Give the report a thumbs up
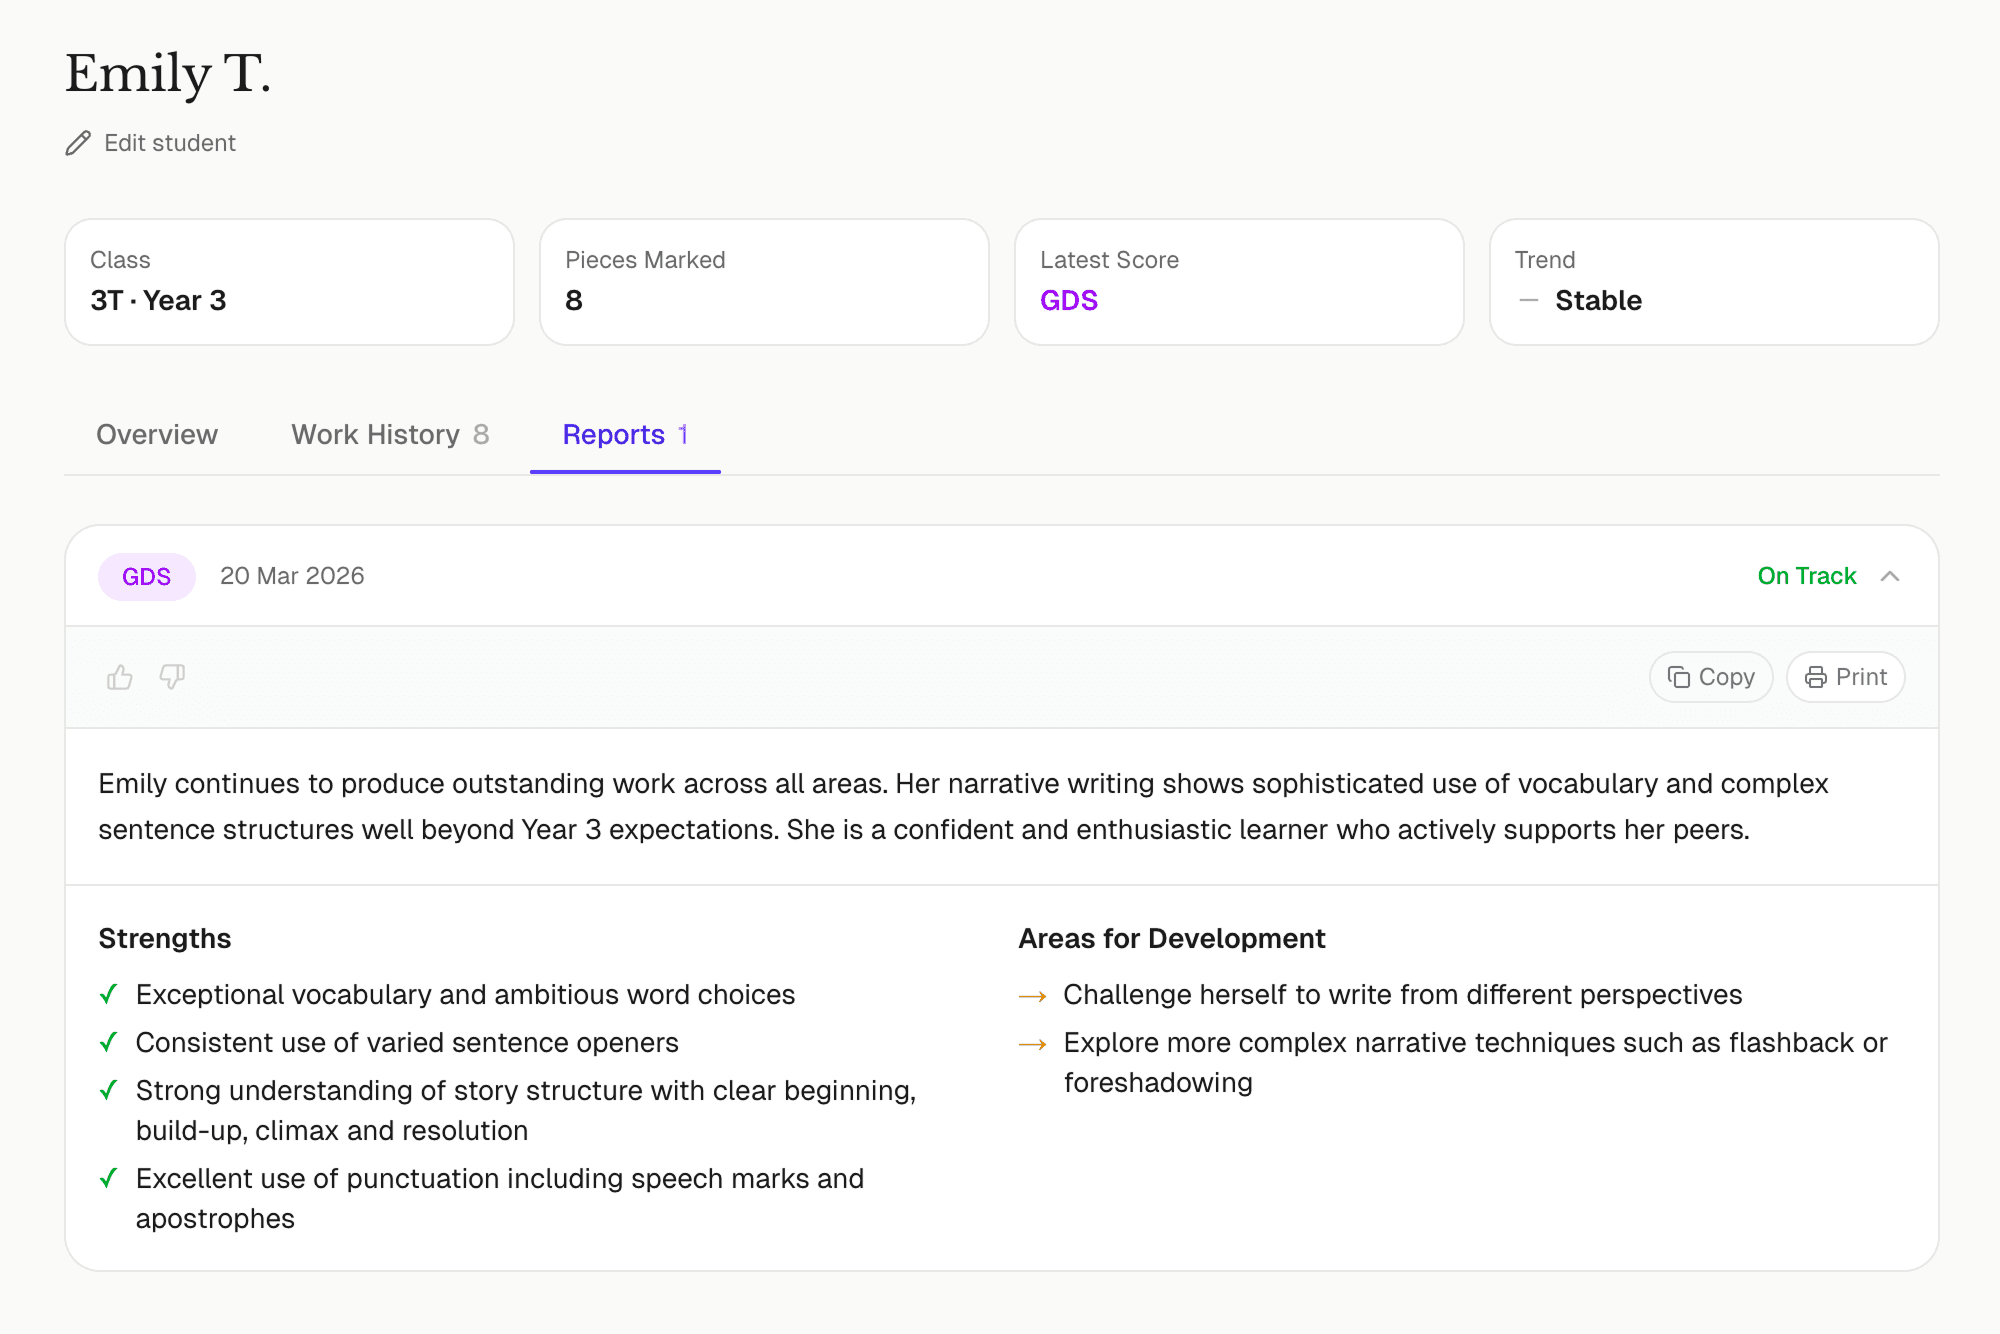 (x=119, y=677)
